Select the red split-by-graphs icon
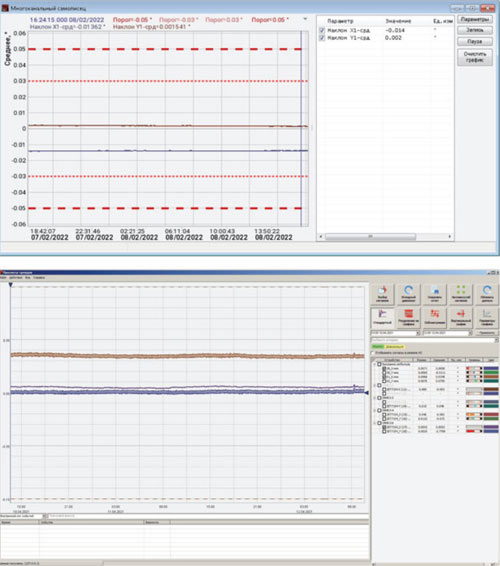 408,317
